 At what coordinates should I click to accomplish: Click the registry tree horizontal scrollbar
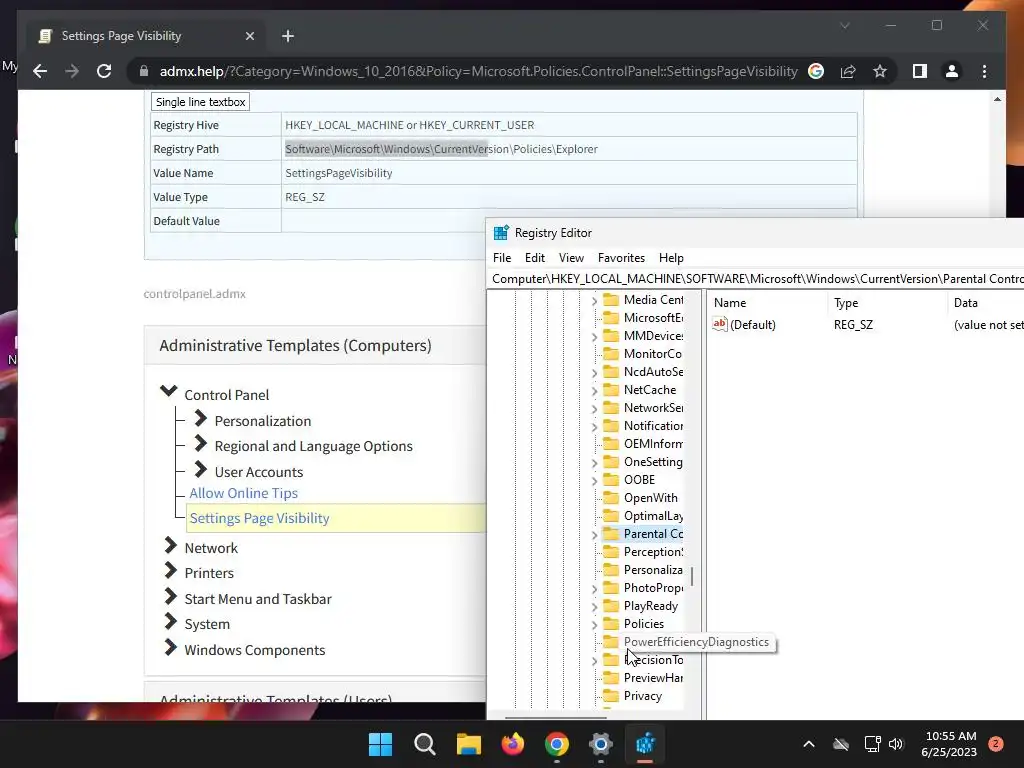coord(555,717)
